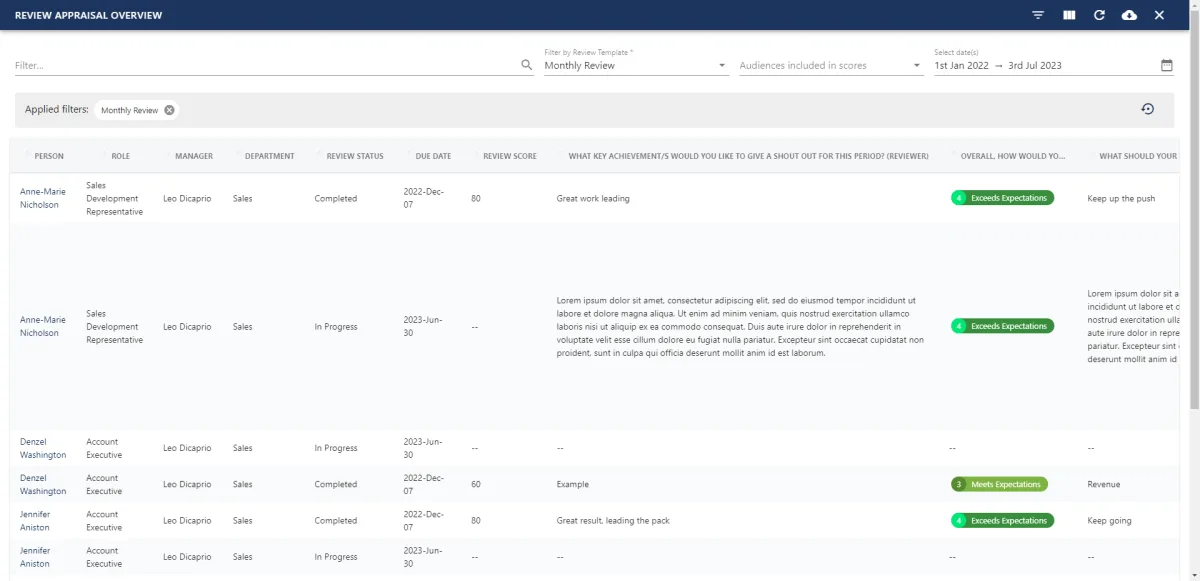Image resolution: width=1200 pixels, height=581 pixels.
Task: Click Exceeds Expectations badge in Jennifer Aniston row
Action: click(x=1002, y=520)
